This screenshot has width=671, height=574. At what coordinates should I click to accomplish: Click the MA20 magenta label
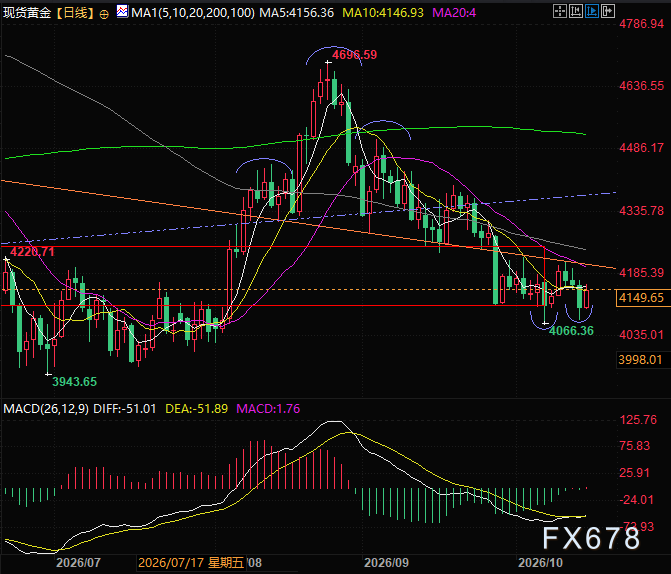point(454,13)
